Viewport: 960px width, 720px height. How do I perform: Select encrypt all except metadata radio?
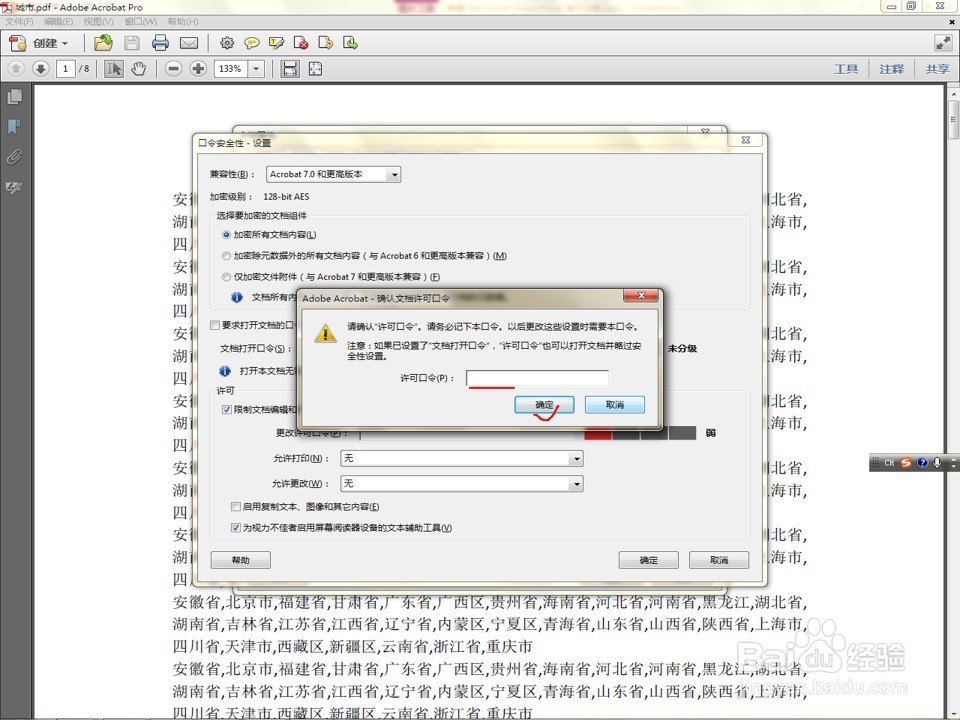[x=226, y=256]
